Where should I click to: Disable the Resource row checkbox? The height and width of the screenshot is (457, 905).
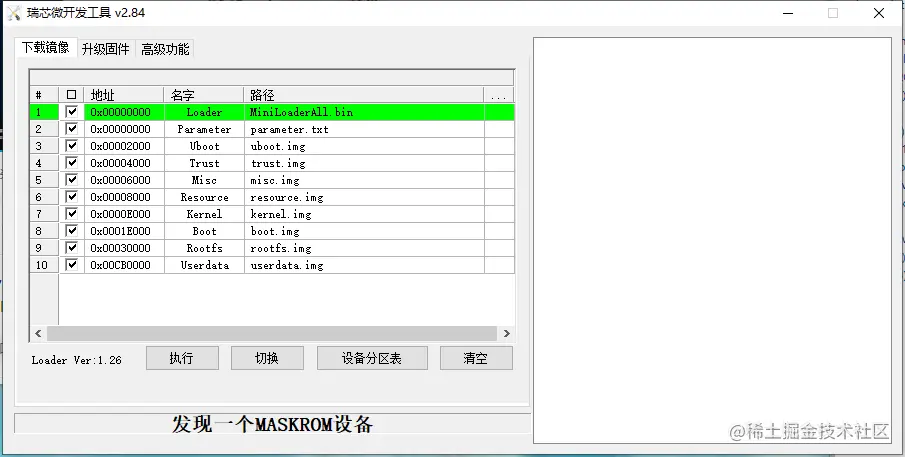(x=72, y=197)
